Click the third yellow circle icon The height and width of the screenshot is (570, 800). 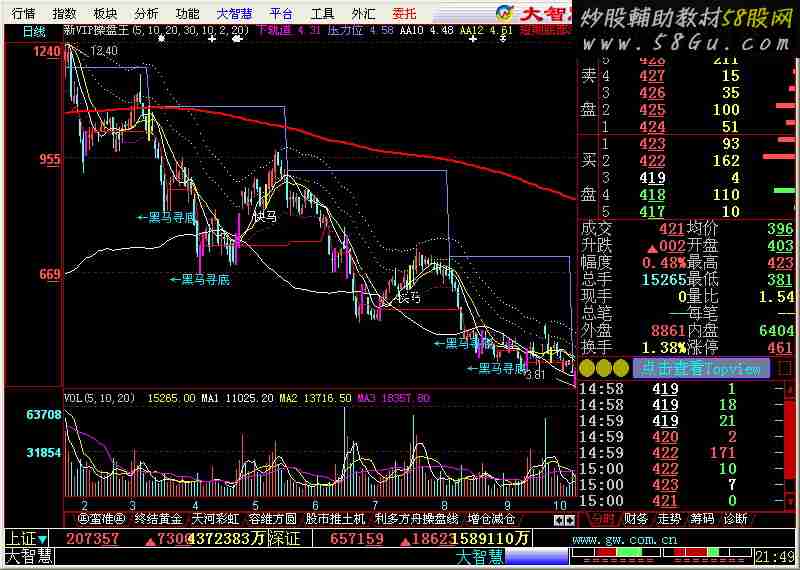click(620, 368)
